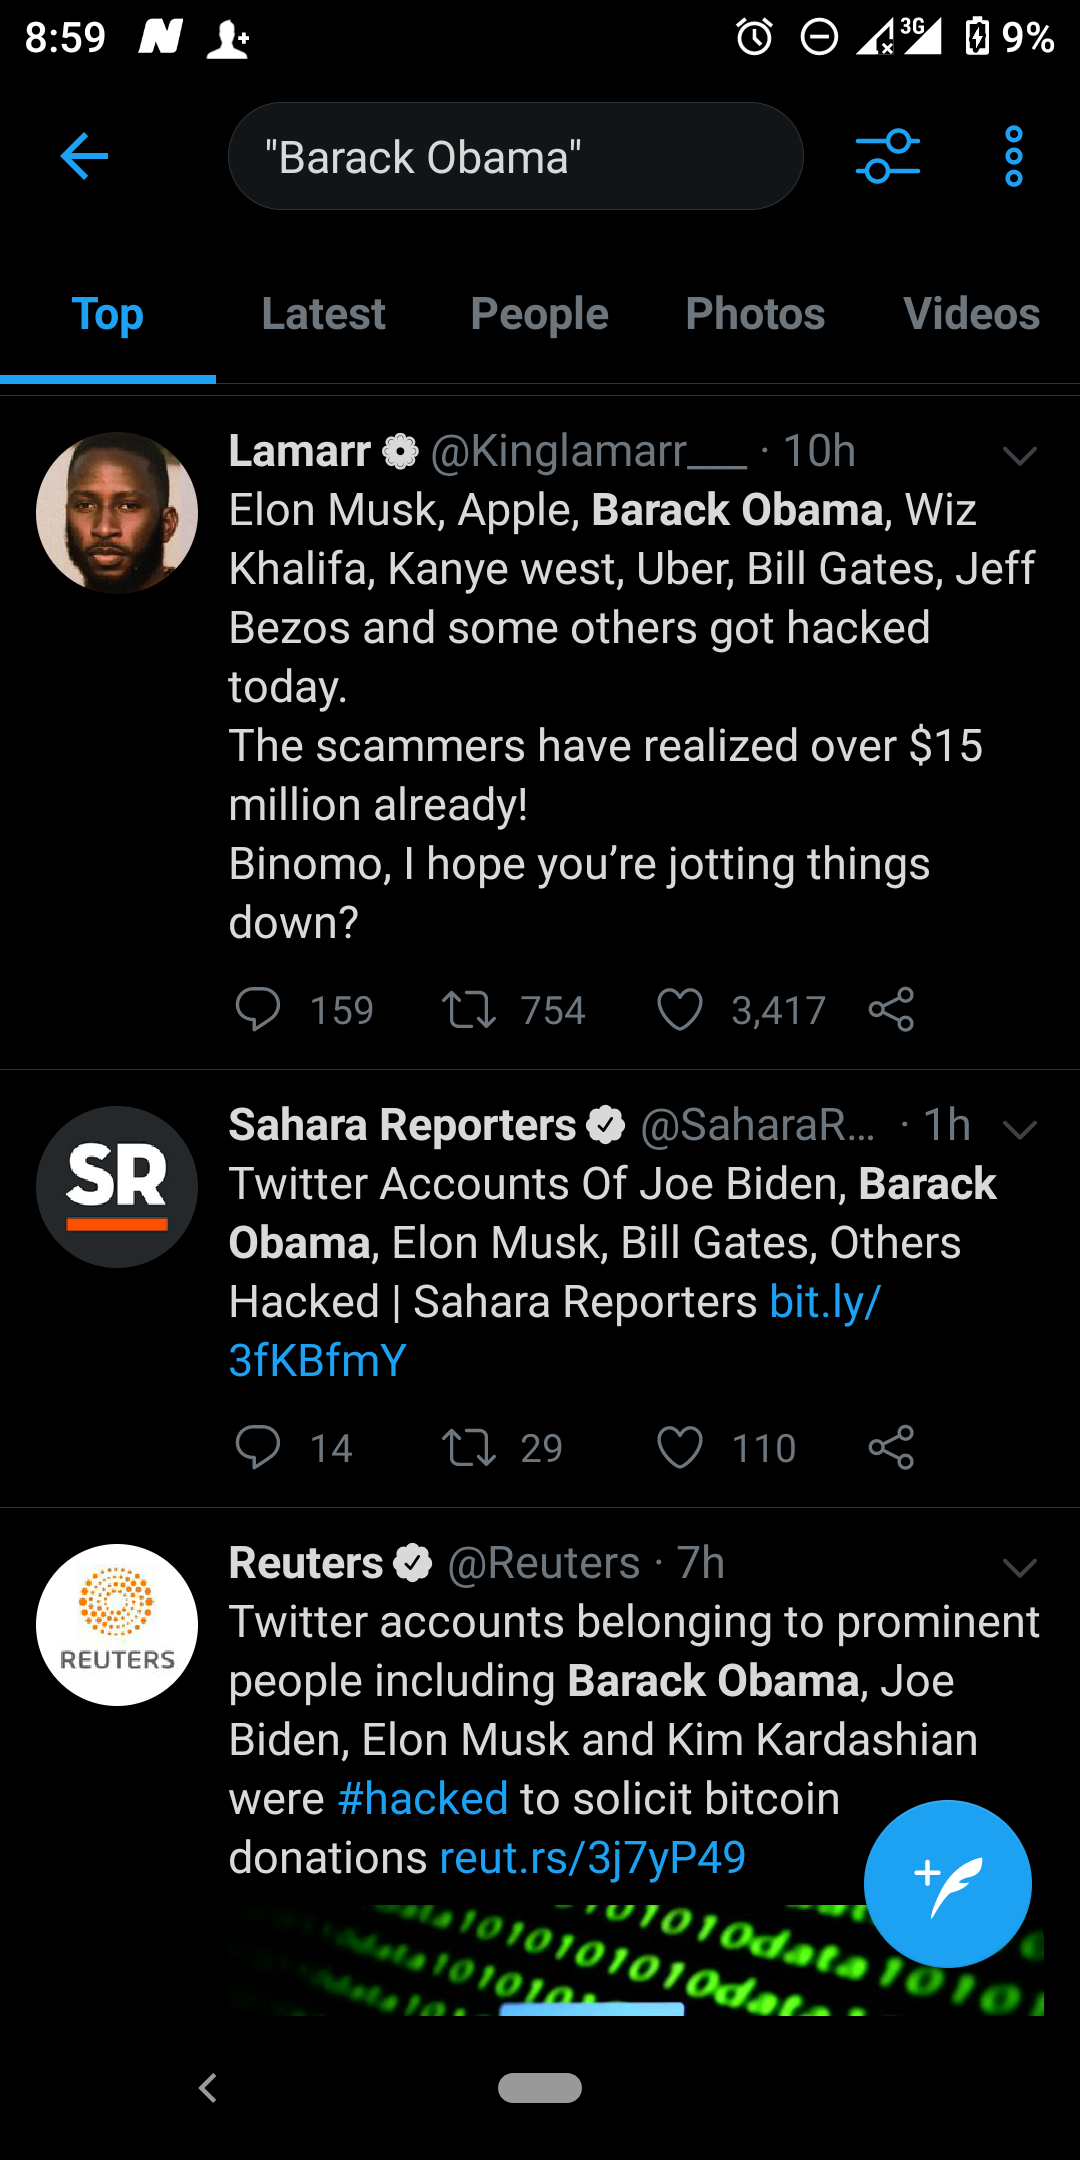Screen dimensions: 1080x2160
Task: Open the Photos tab
Action: pos(755,314)
